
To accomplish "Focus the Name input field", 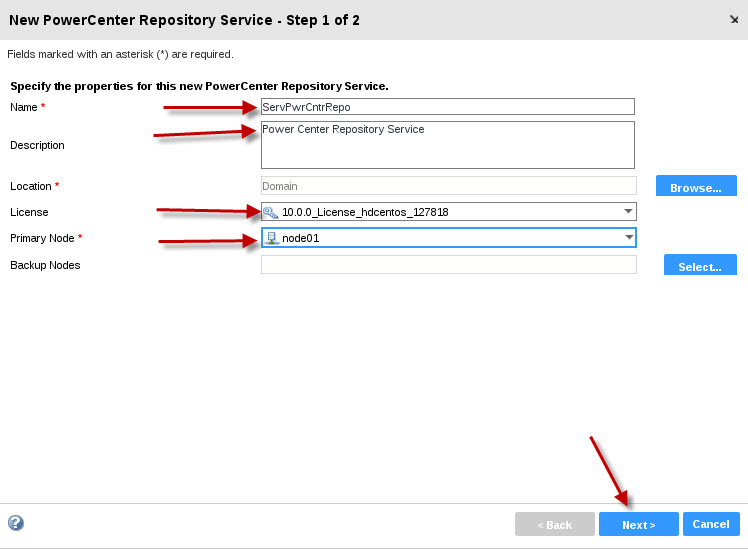I will (x=447, y=107).
